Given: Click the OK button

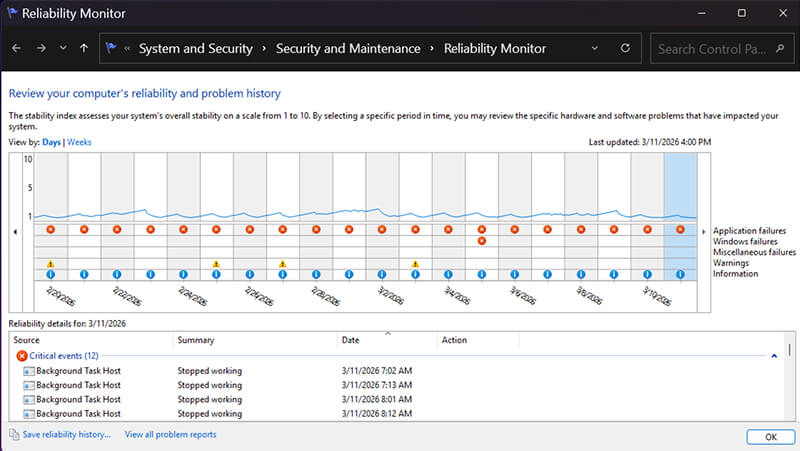Looking at the screenshot, I should point(770,437).
